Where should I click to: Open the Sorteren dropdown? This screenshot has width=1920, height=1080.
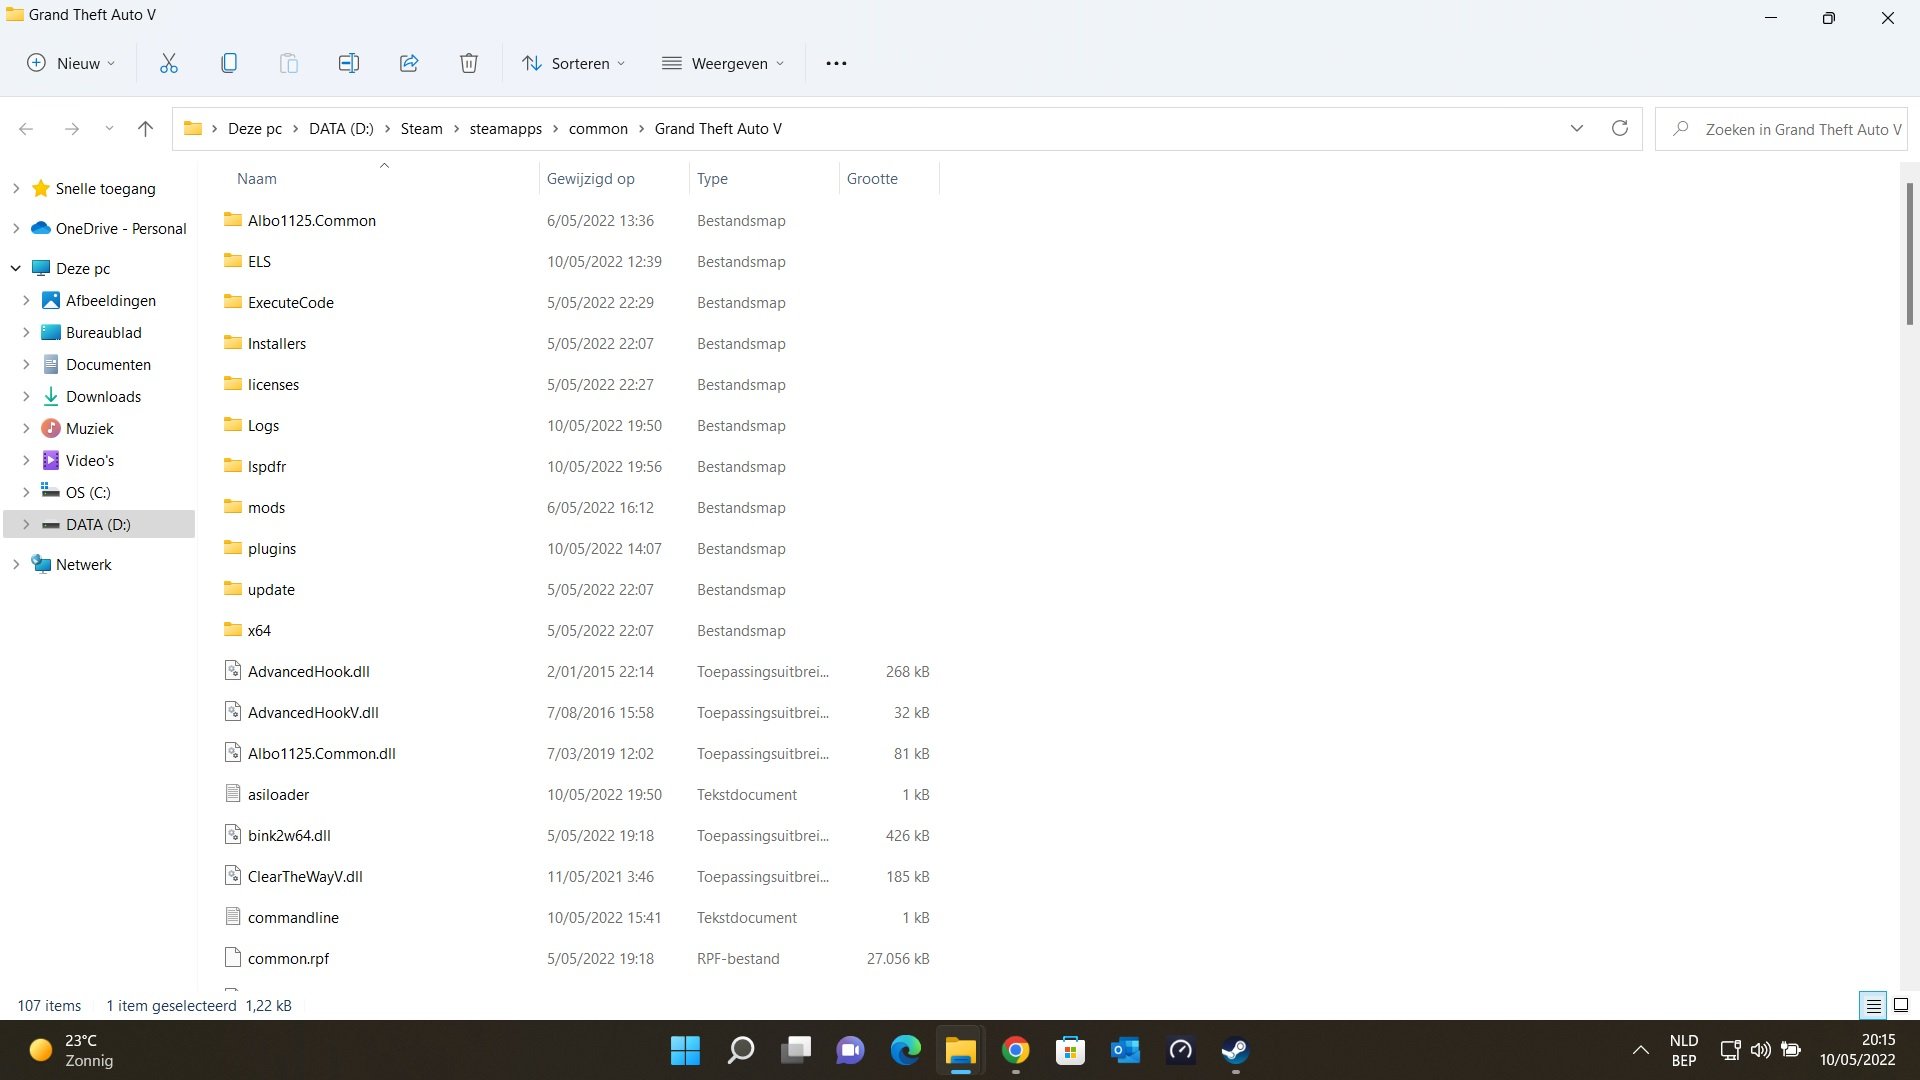(574, 63)
